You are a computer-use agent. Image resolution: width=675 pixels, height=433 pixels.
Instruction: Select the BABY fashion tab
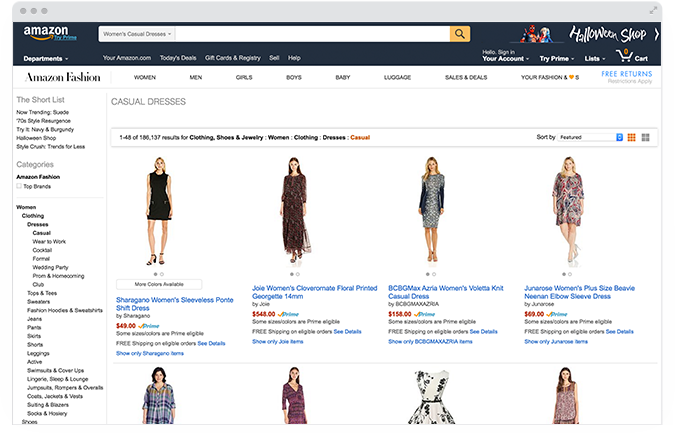click(343, 77)
